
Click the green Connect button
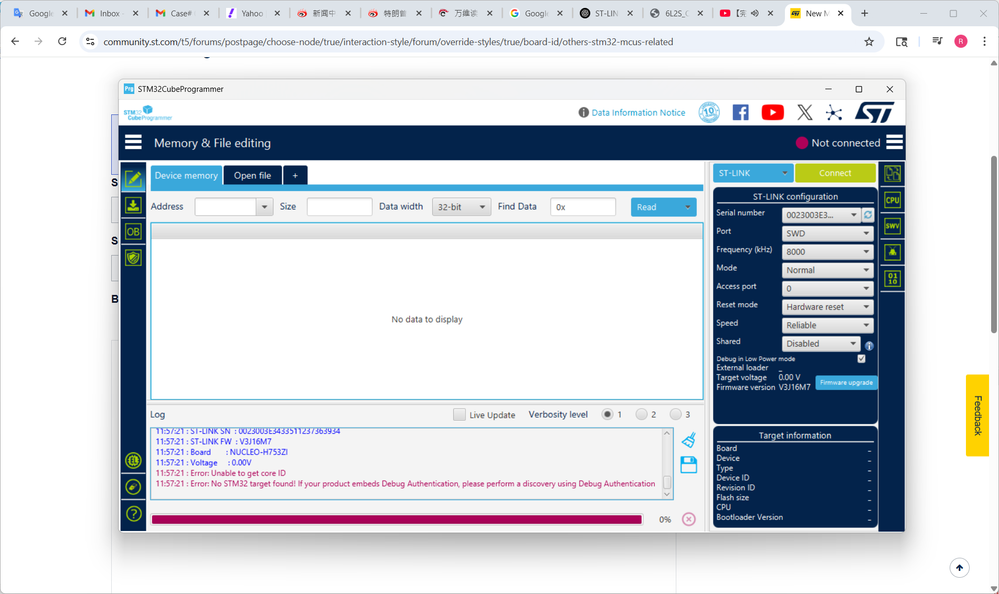click(835, 173)
